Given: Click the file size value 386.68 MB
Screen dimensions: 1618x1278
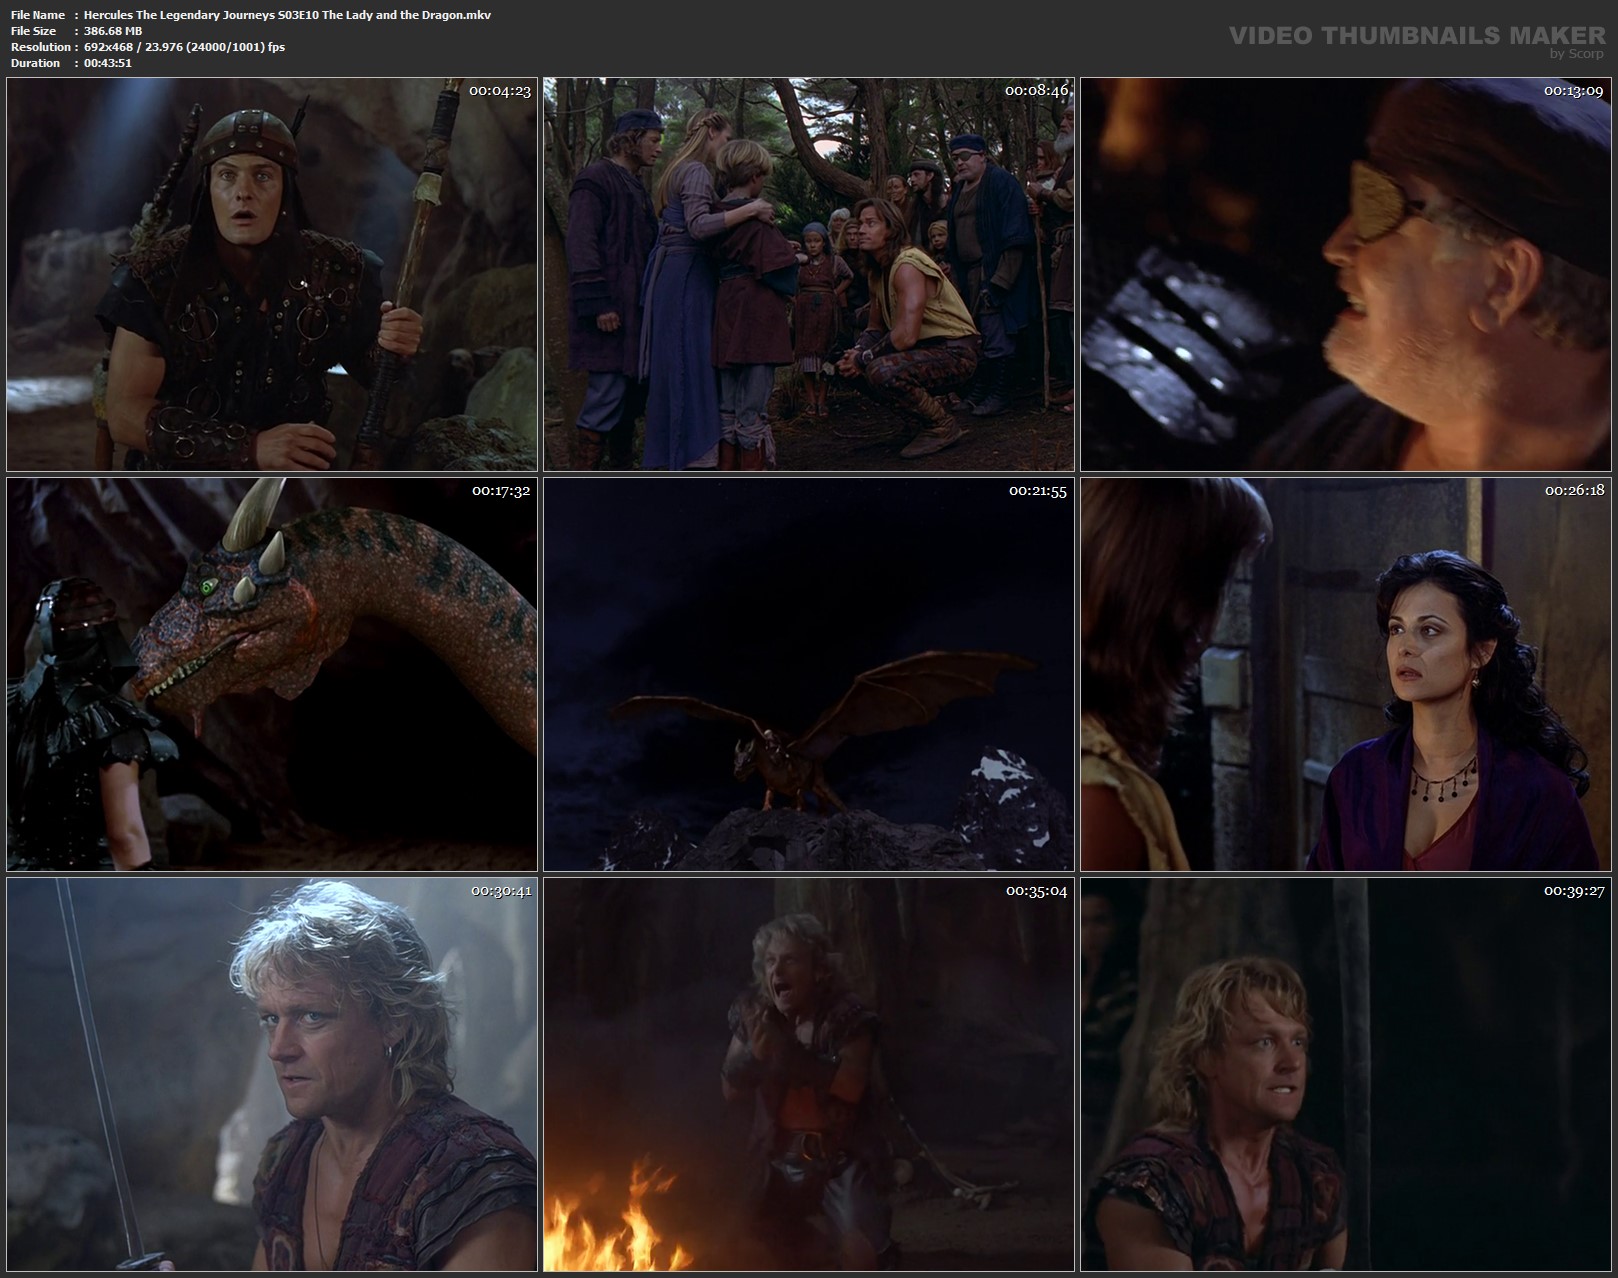Looking at the screenshot, I should (113, 31).
